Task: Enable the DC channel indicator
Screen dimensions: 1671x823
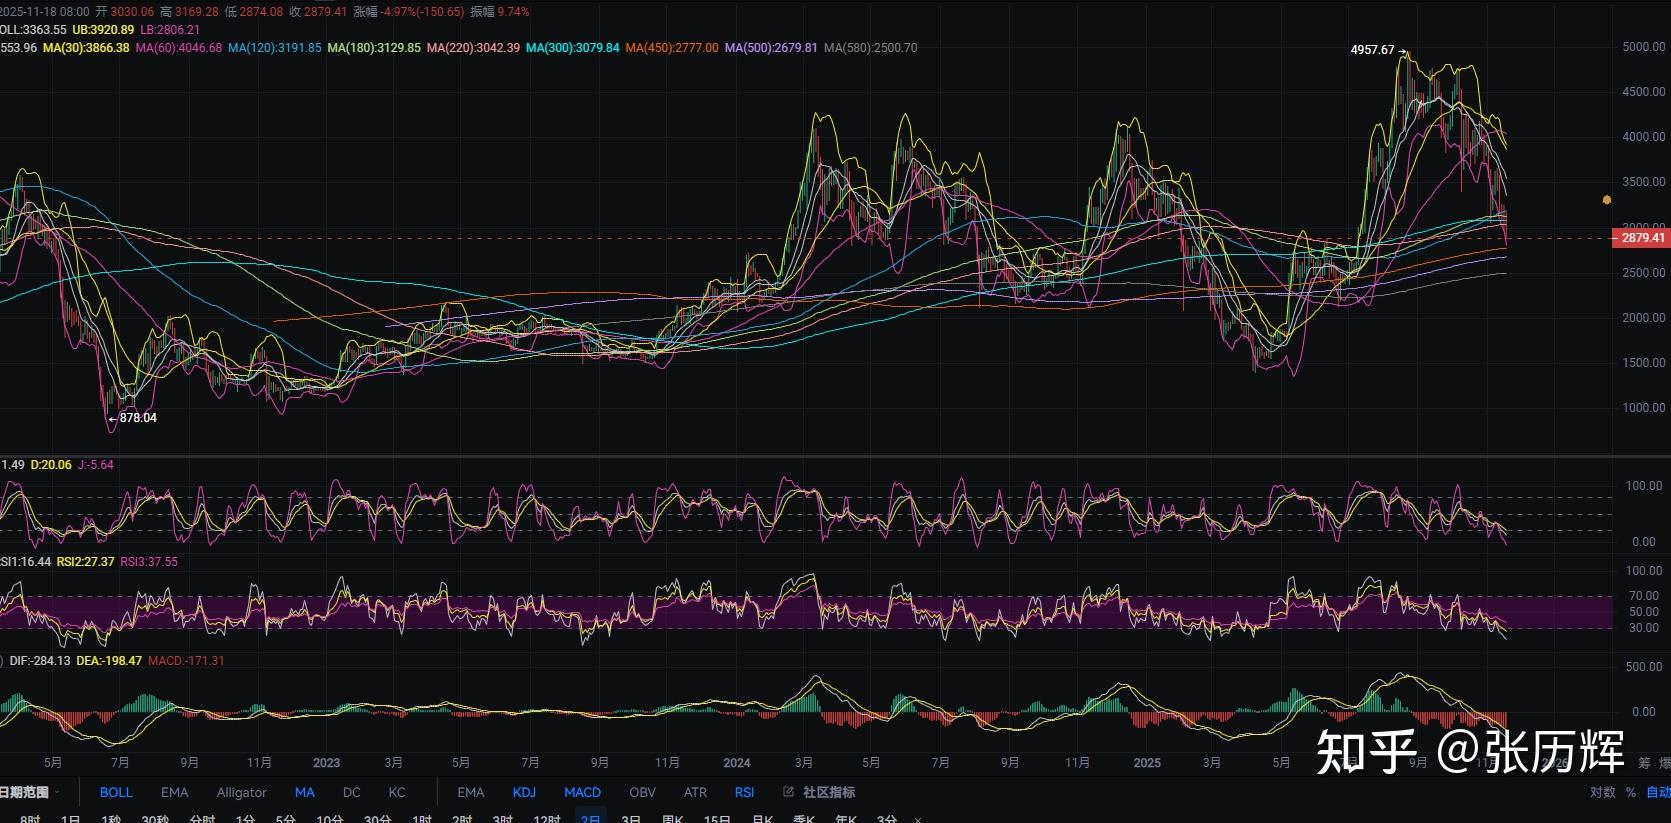Action: click(x=351, y=792)
